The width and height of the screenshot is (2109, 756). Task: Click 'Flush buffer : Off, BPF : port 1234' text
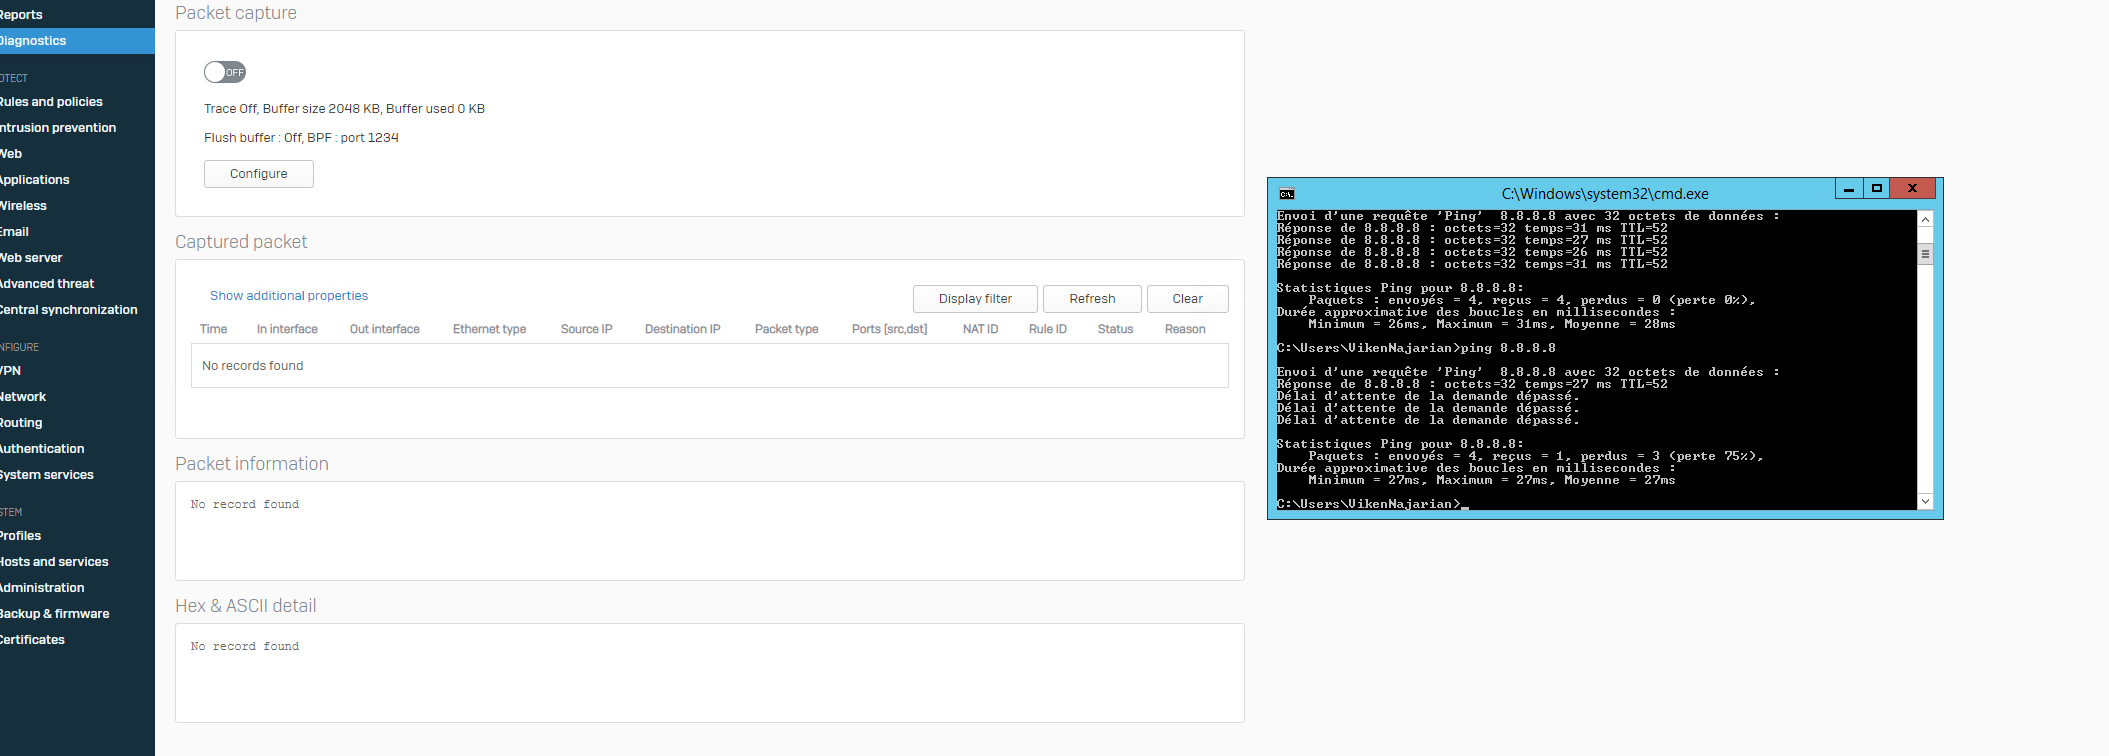[x=301, y=138]
